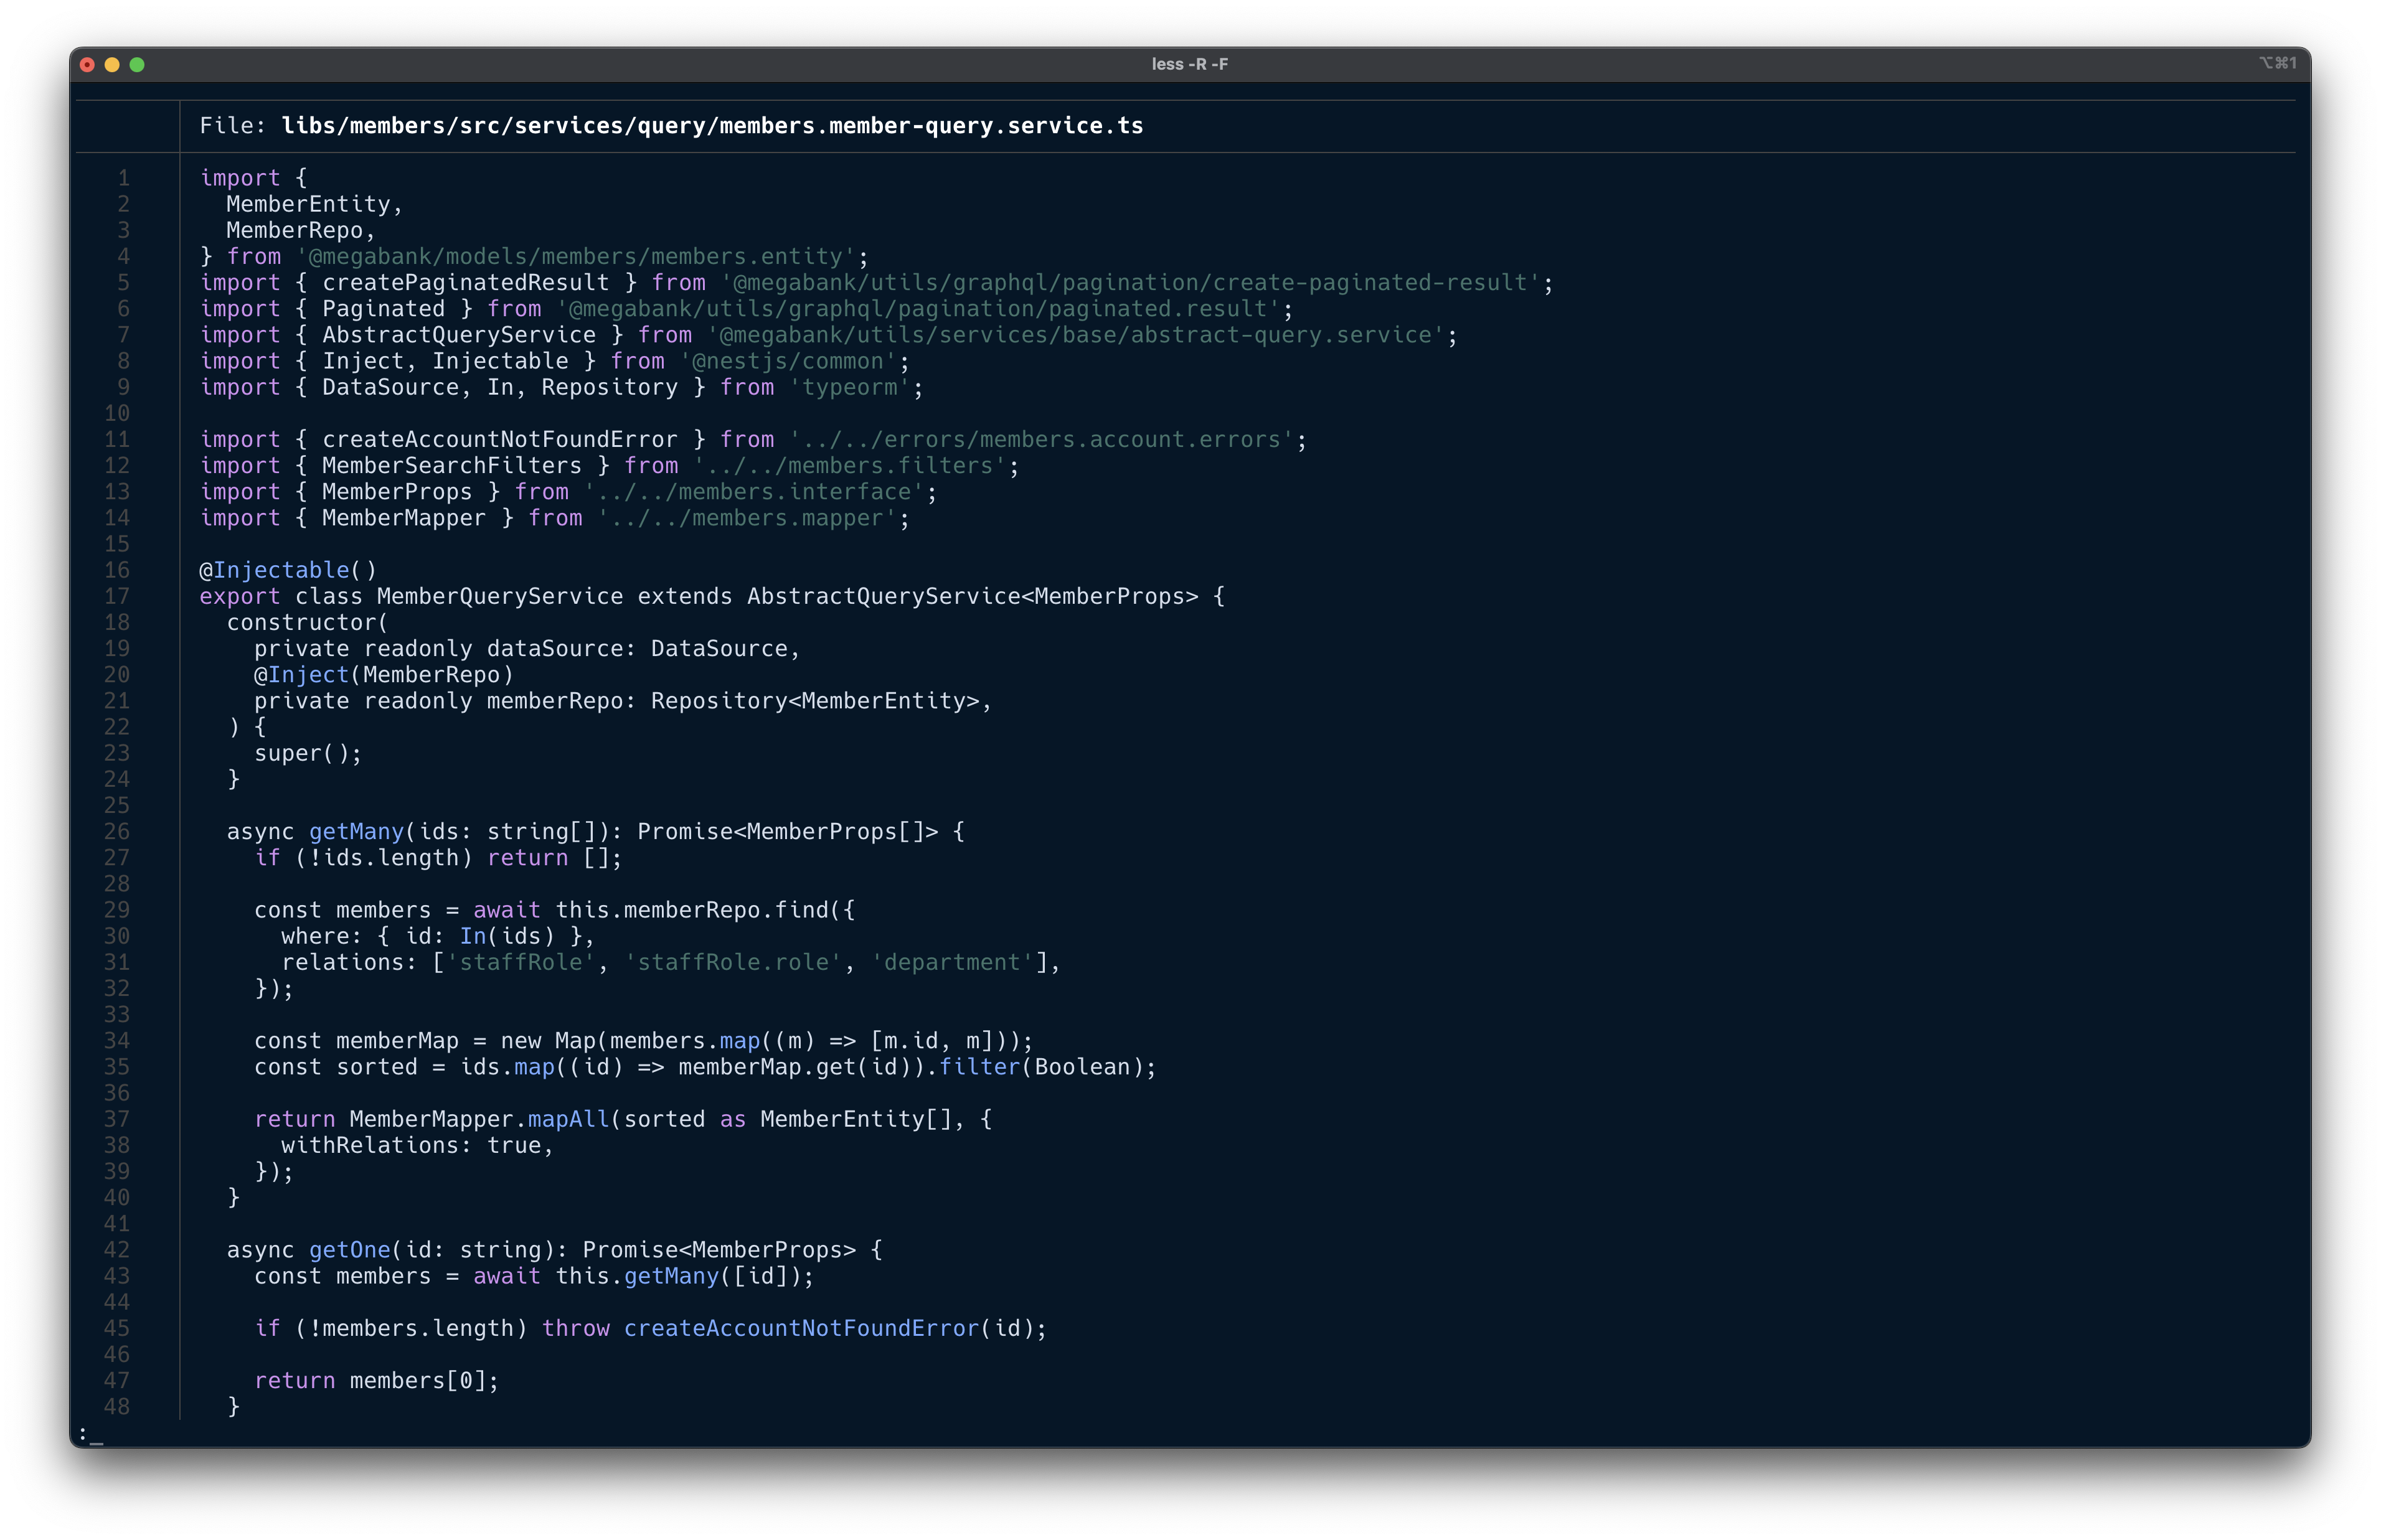Click the 'typeorm' import string
The width and height of the screenshot is (2381, 1540).
tap(849, 388)
